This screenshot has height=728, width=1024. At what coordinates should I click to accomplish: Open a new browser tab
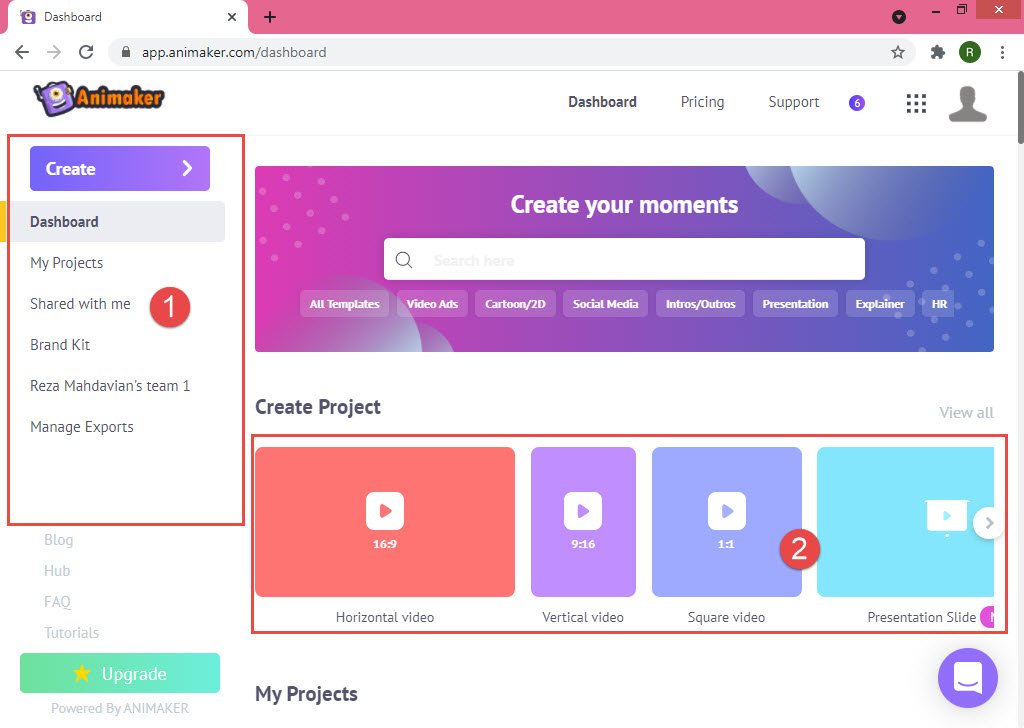tap(270, 17)
